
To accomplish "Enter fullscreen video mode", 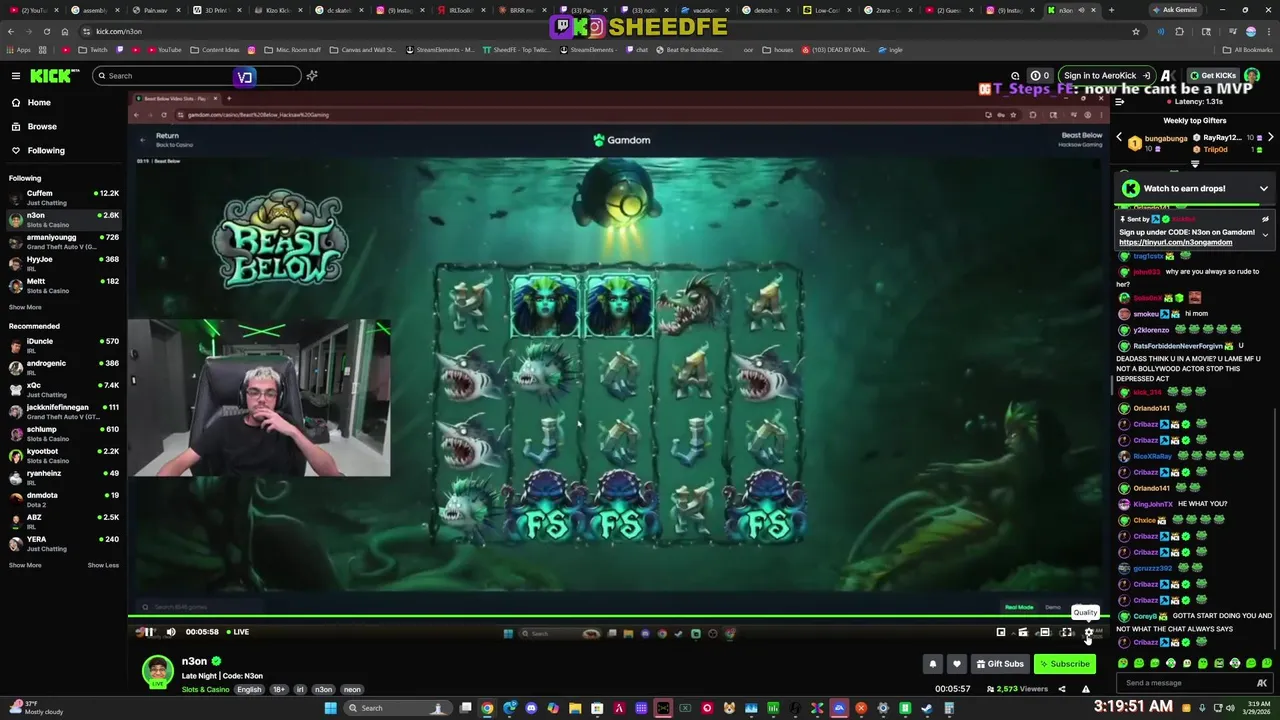I will coord(1067,632).
